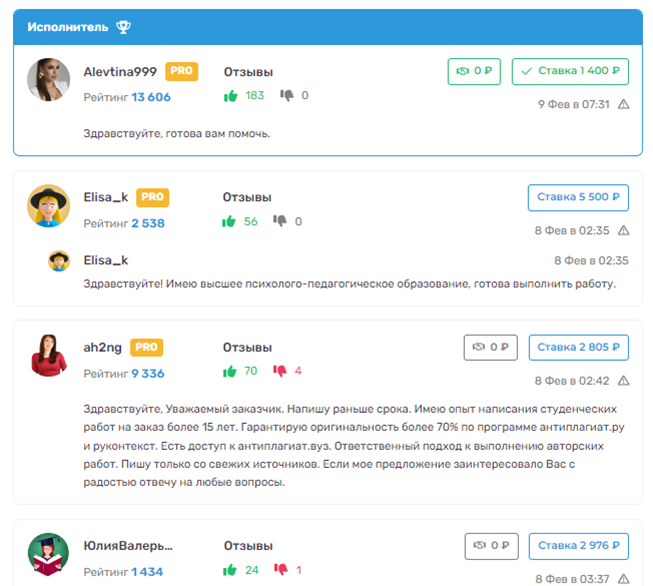This screenshot has height=586, width=653.
Task: Click the Ставка 2 976 ₽ button
Action: click(578, 546)
